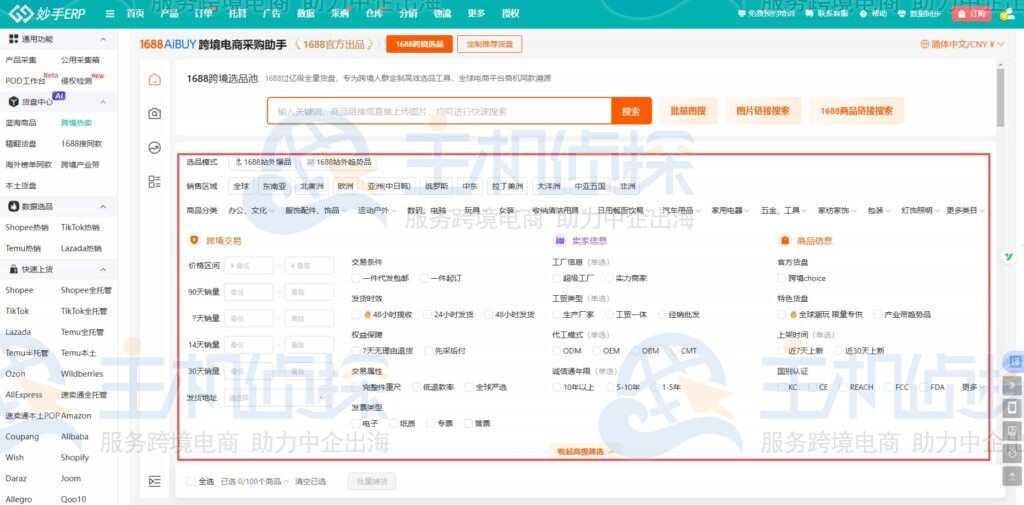This screenshot has width=1024, height=505.
Task: Collapse the 快速上货 sidebar section
Action: pyautogui.click(x=103, y=269)
